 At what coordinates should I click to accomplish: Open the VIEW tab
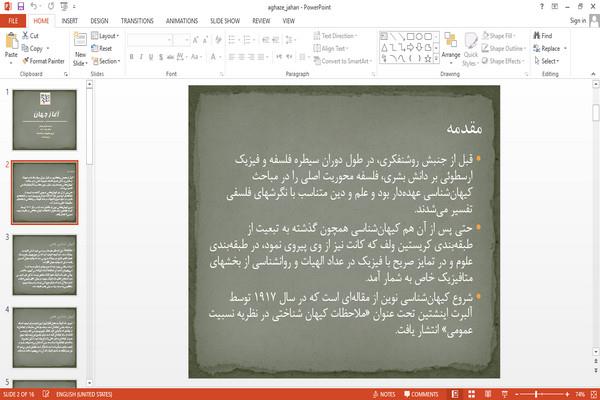289,21
